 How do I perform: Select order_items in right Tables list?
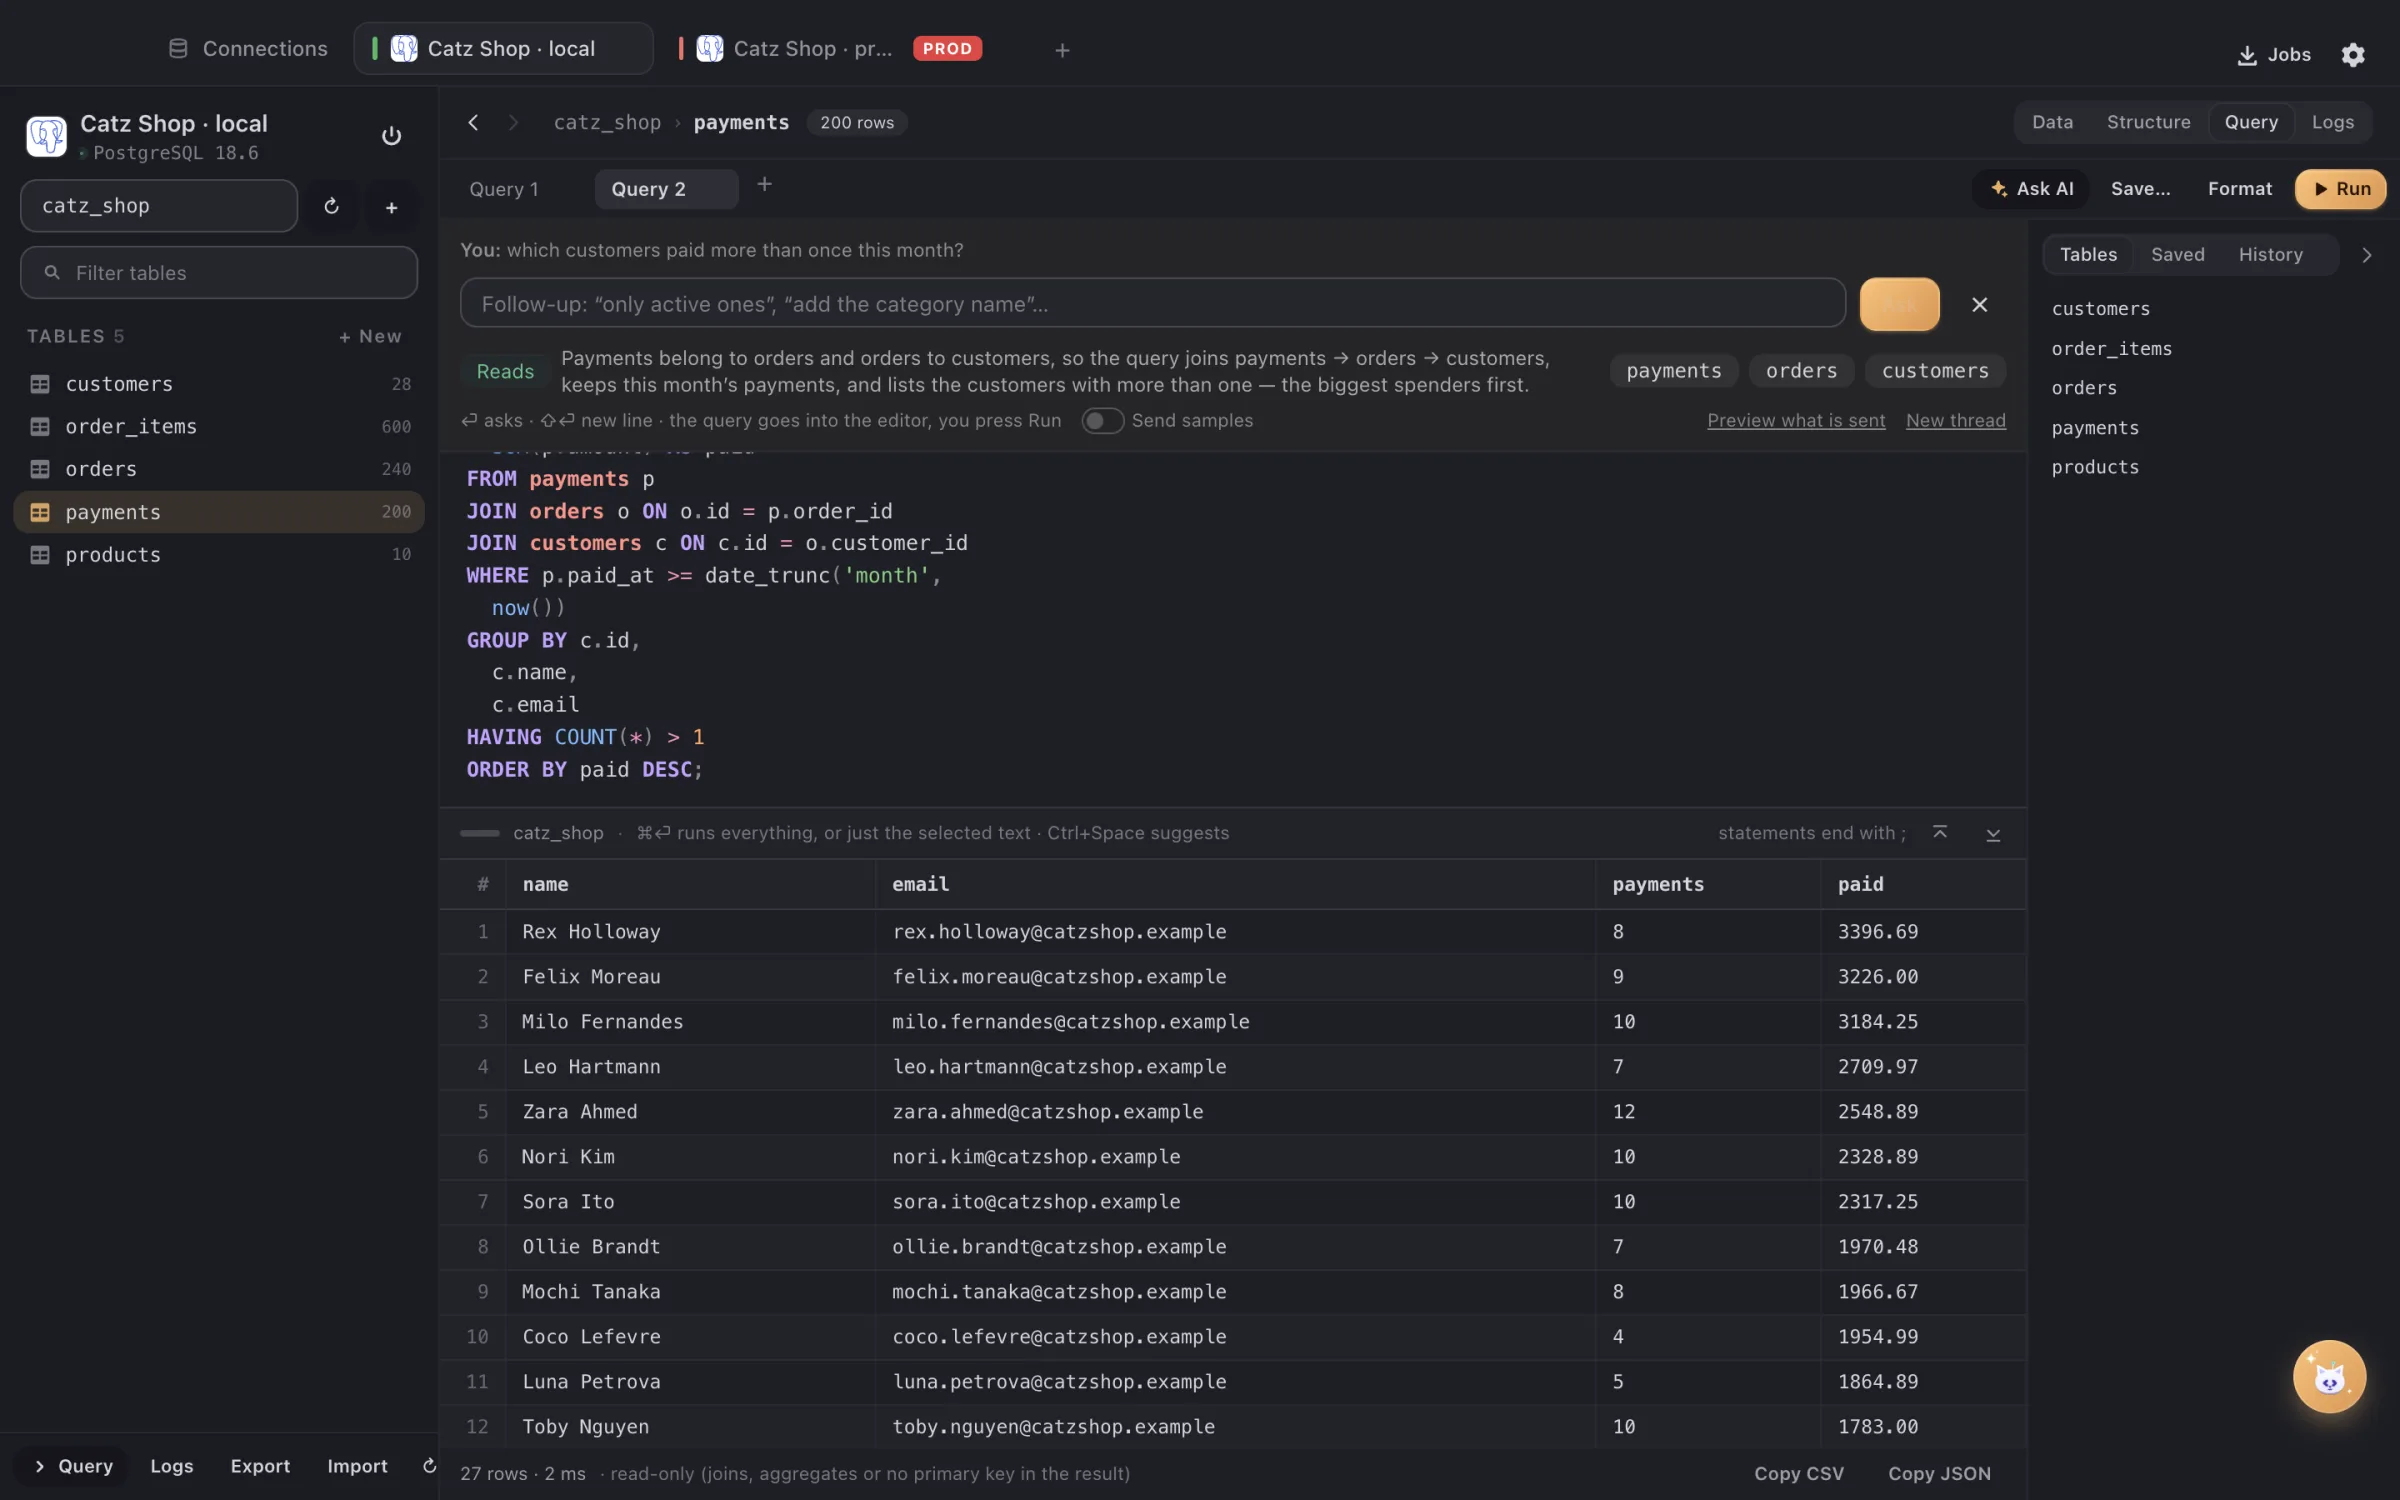pos(2111,348)
